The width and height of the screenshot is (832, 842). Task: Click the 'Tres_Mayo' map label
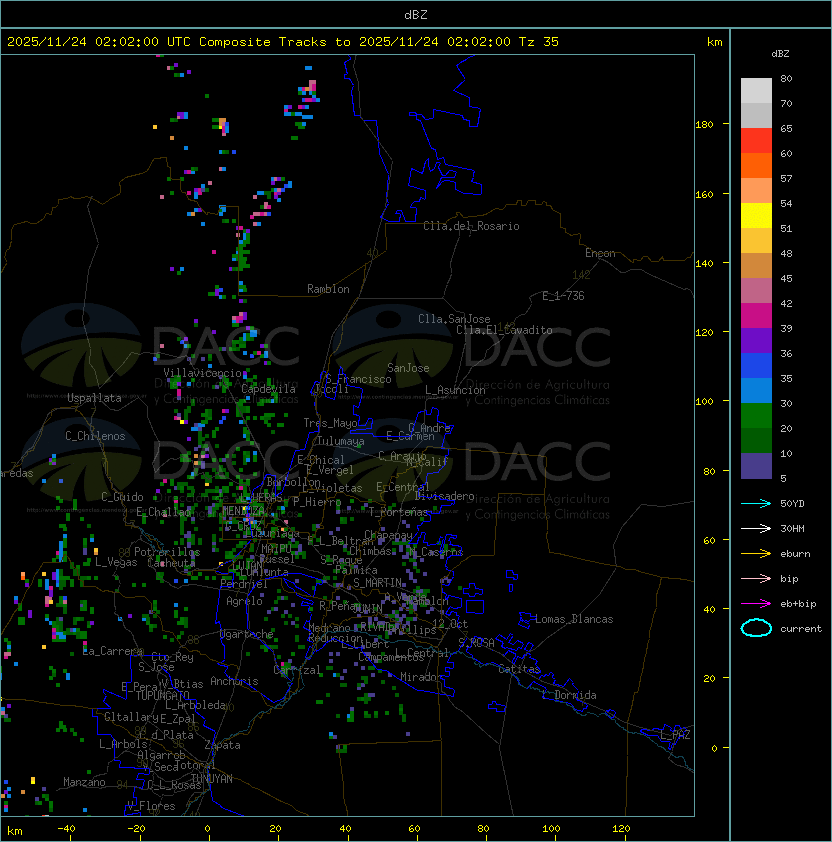coord(330,423)
